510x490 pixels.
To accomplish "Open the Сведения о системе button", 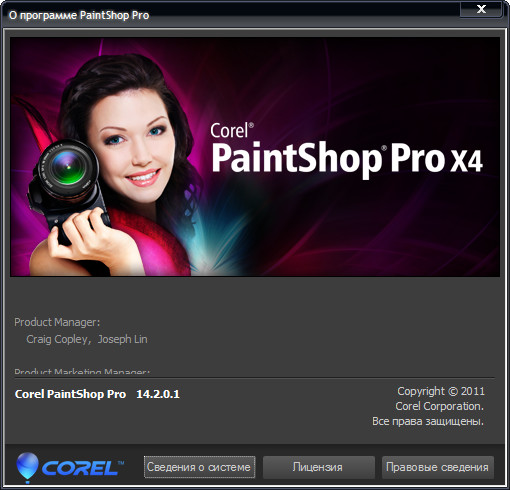I will 199,467.
